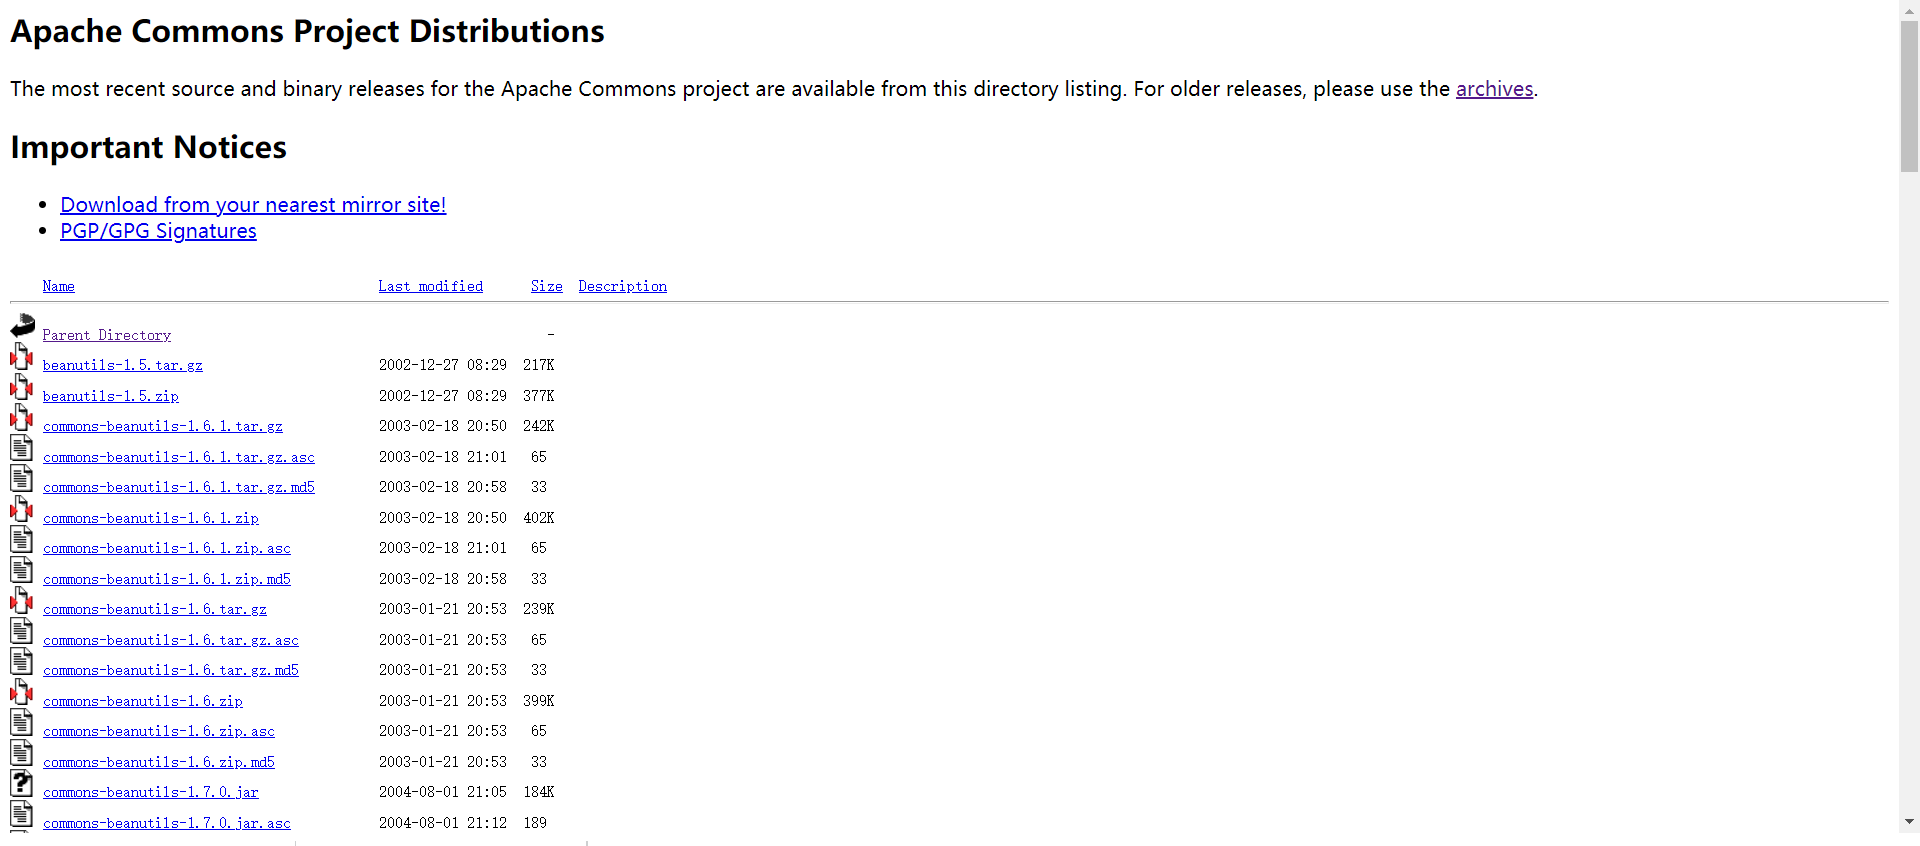Viewport: 1920px width, 846px height.
Task: Sort files by the Size column
Action: 546,287
